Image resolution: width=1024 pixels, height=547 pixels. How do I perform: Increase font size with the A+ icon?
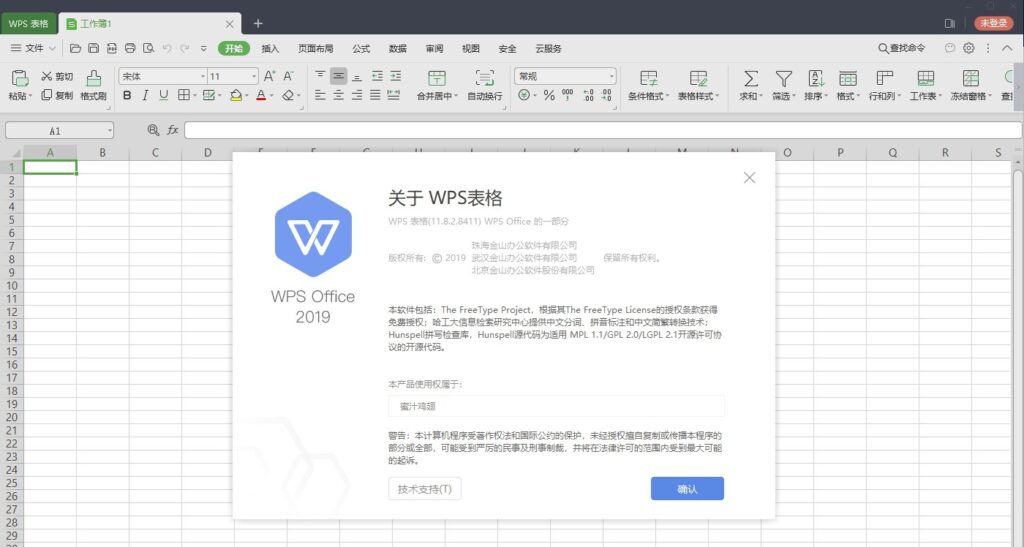(269, 76)
